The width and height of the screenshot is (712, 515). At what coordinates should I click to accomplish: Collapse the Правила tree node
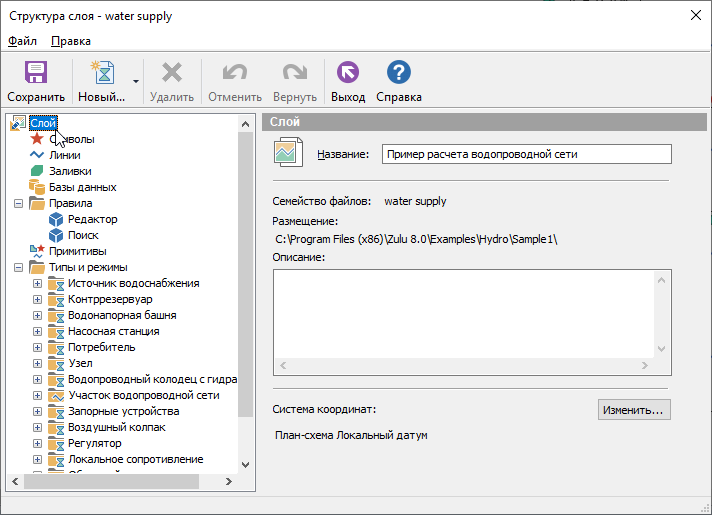pyautogui.click(x=19, y=203)
